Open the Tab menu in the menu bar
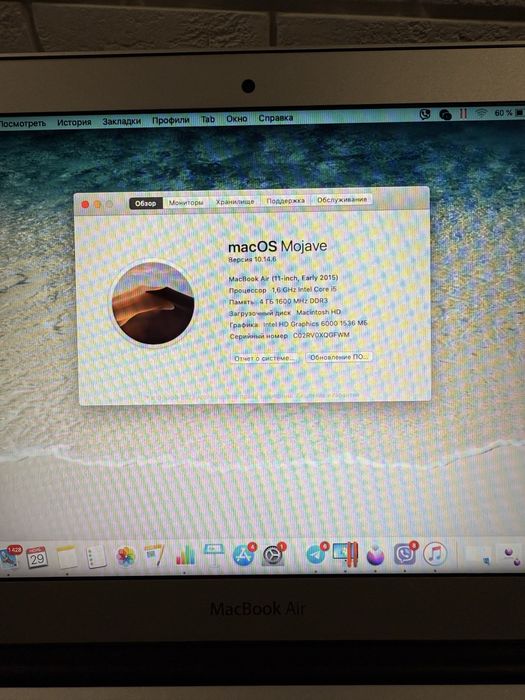The height and width of the screenshot is (700, 525). click(208, 119)
